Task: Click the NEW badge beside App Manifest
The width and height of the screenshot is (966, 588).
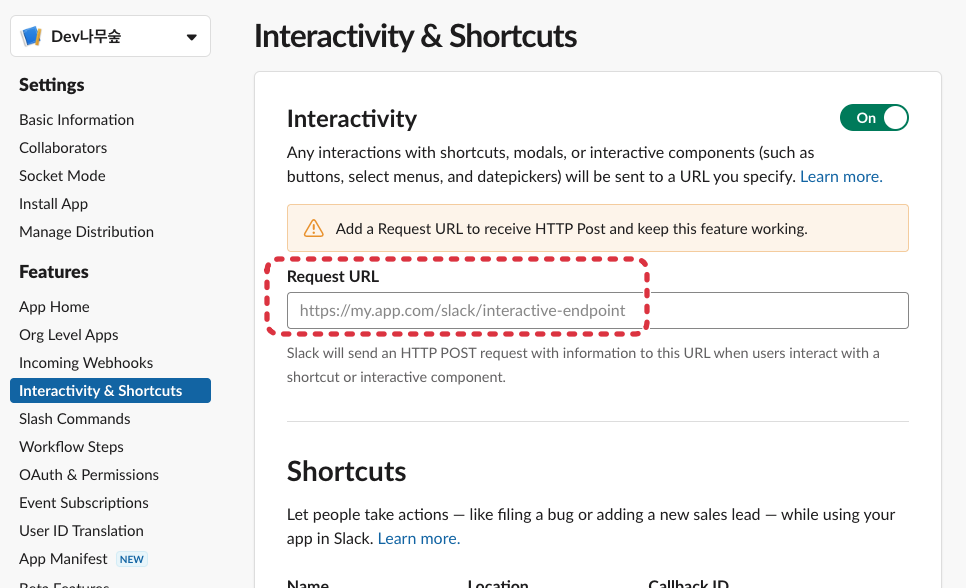Action: tap(132, 559)
